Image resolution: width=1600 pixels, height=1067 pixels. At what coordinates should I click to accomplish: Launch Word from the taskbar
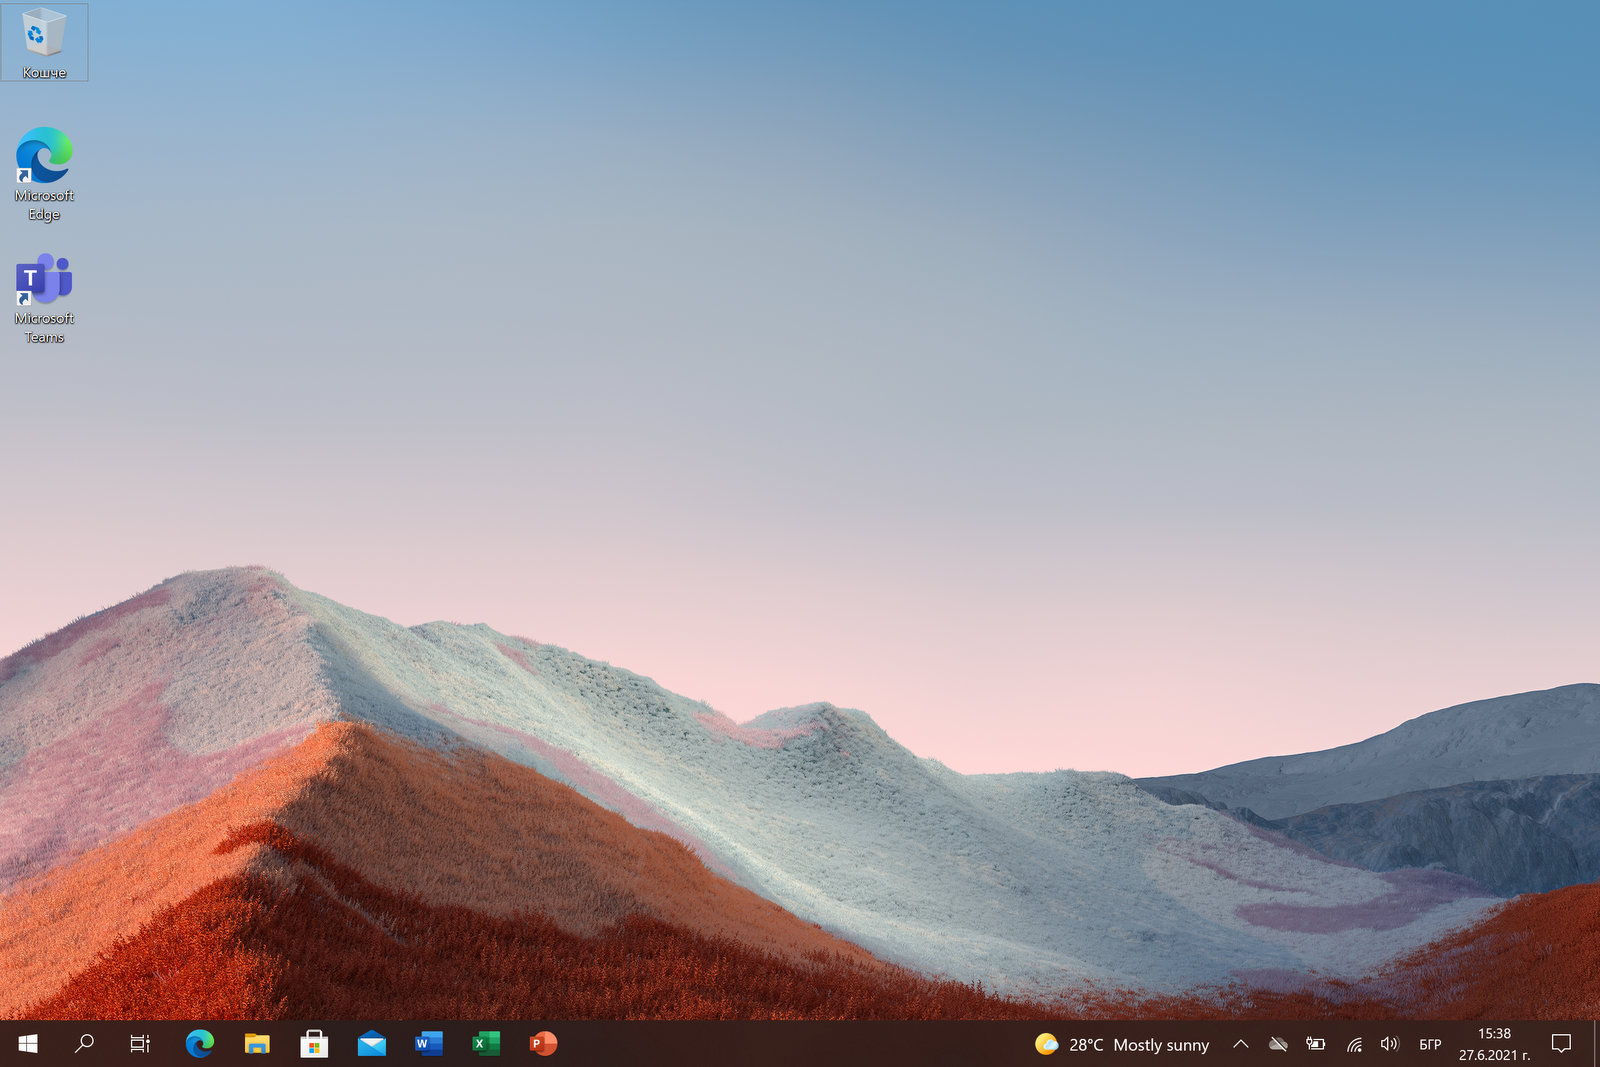pyautogui.click(x=428, y=1044)
